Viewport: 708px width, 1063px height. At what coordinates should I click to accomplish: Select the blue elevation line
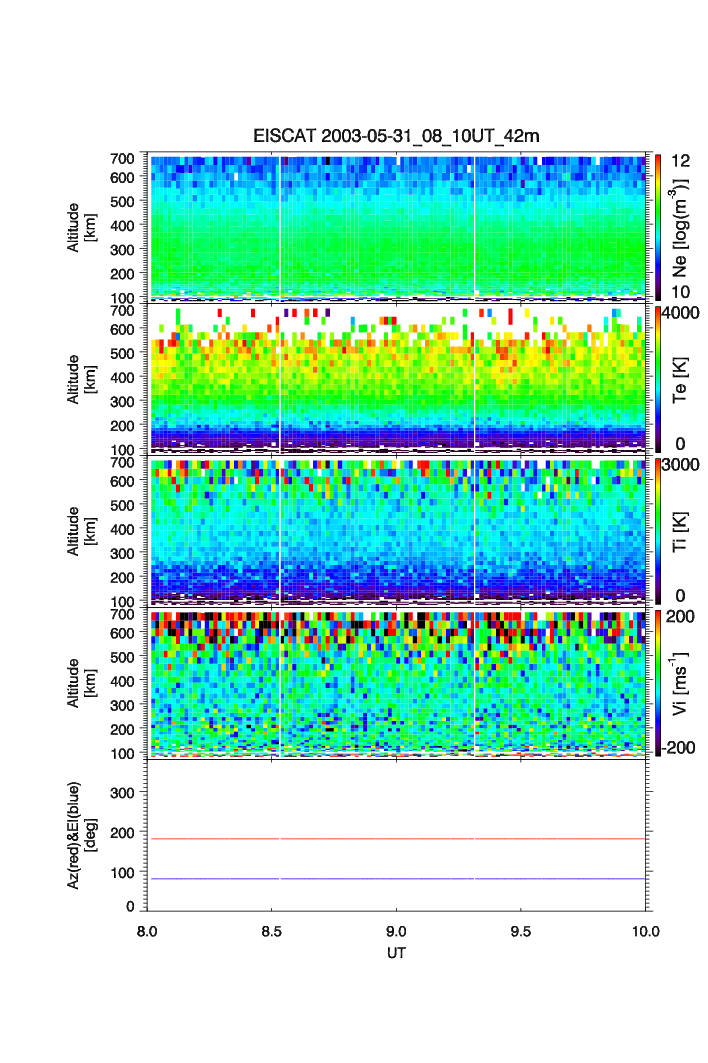[398, 879]
